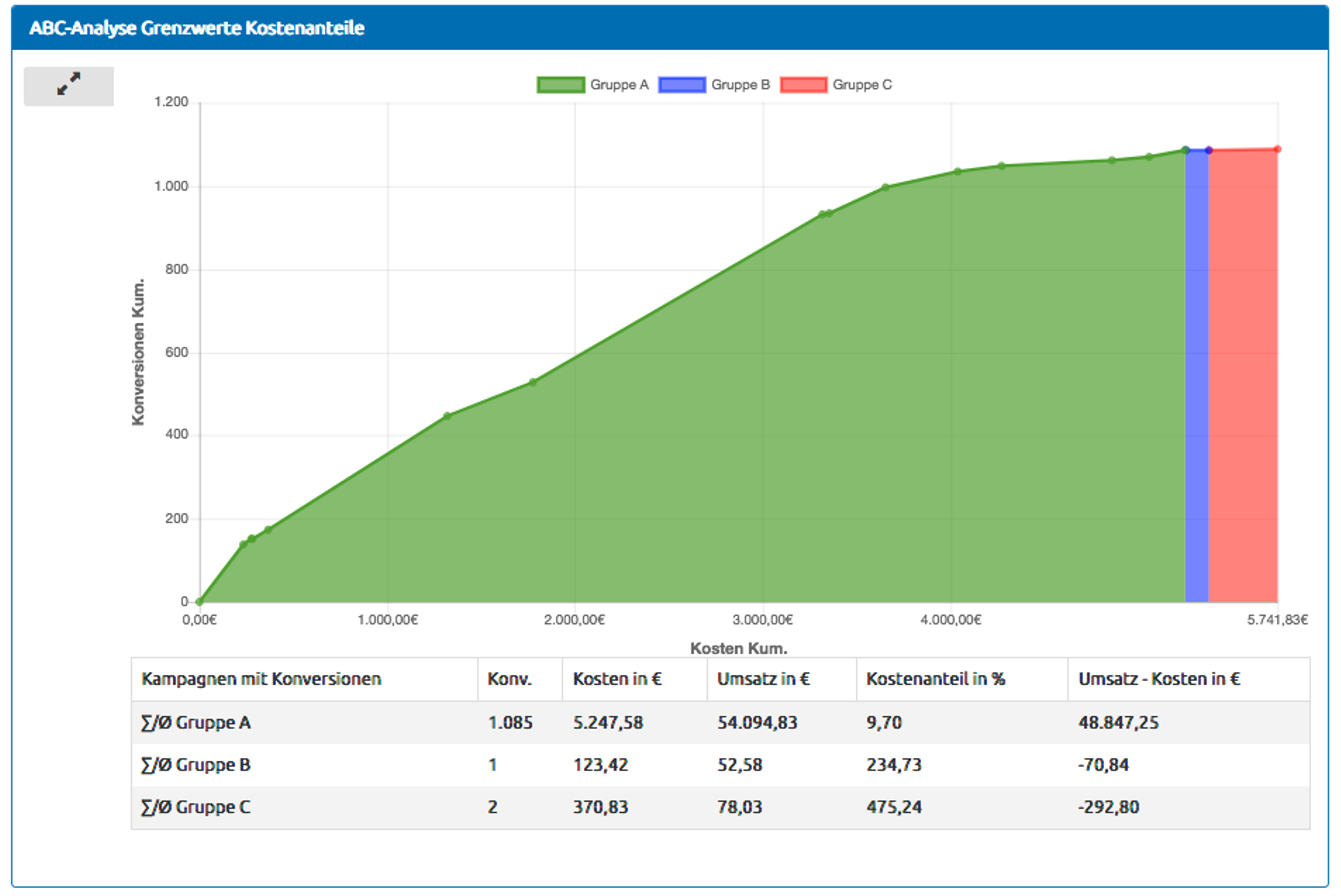This screenshot has width=1341, height=896.
Task: Click the expand chart fullscreen arrows button
Action: tap(68, 86)
